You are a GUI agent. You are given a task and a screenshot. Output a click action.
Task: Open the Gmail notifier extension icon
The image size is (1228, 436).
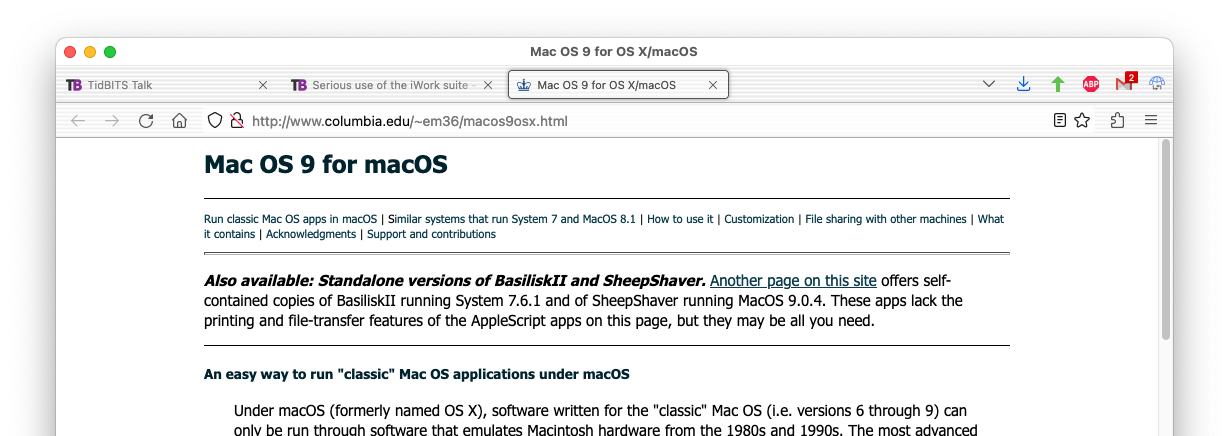[1125, 83]
